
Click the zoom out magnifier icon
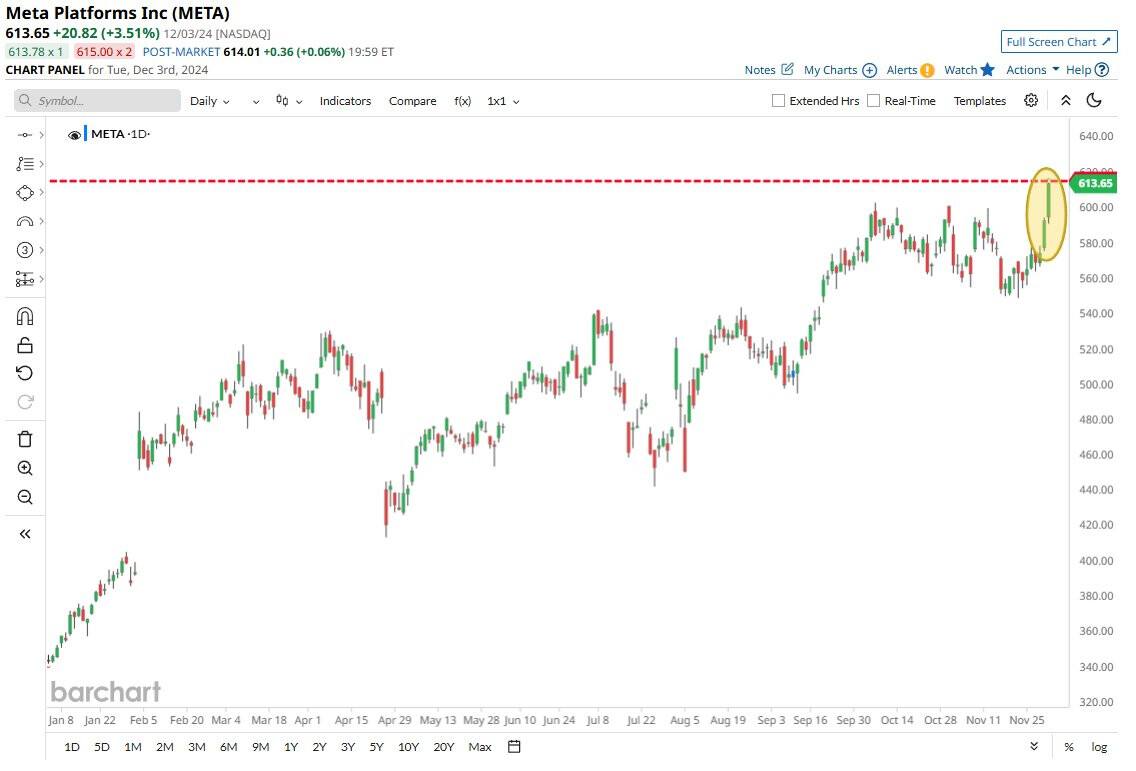[25, 497]
